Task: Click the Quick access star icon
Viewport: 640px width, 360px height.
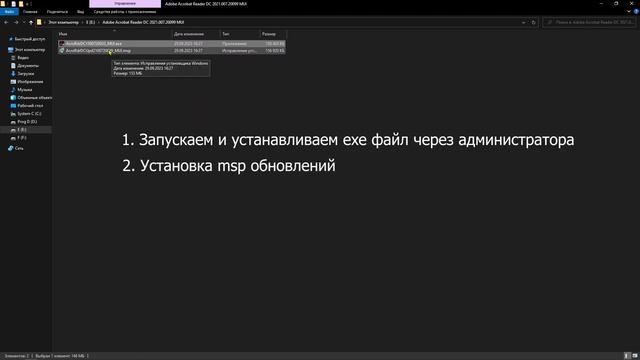Action: [11, 39]
